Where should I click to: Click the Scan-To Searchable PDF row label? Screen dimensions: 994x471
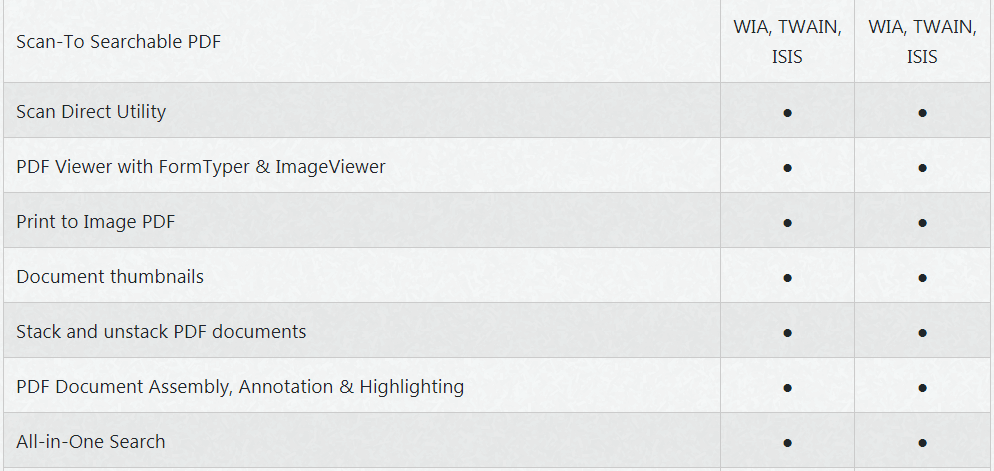(119, 42)
